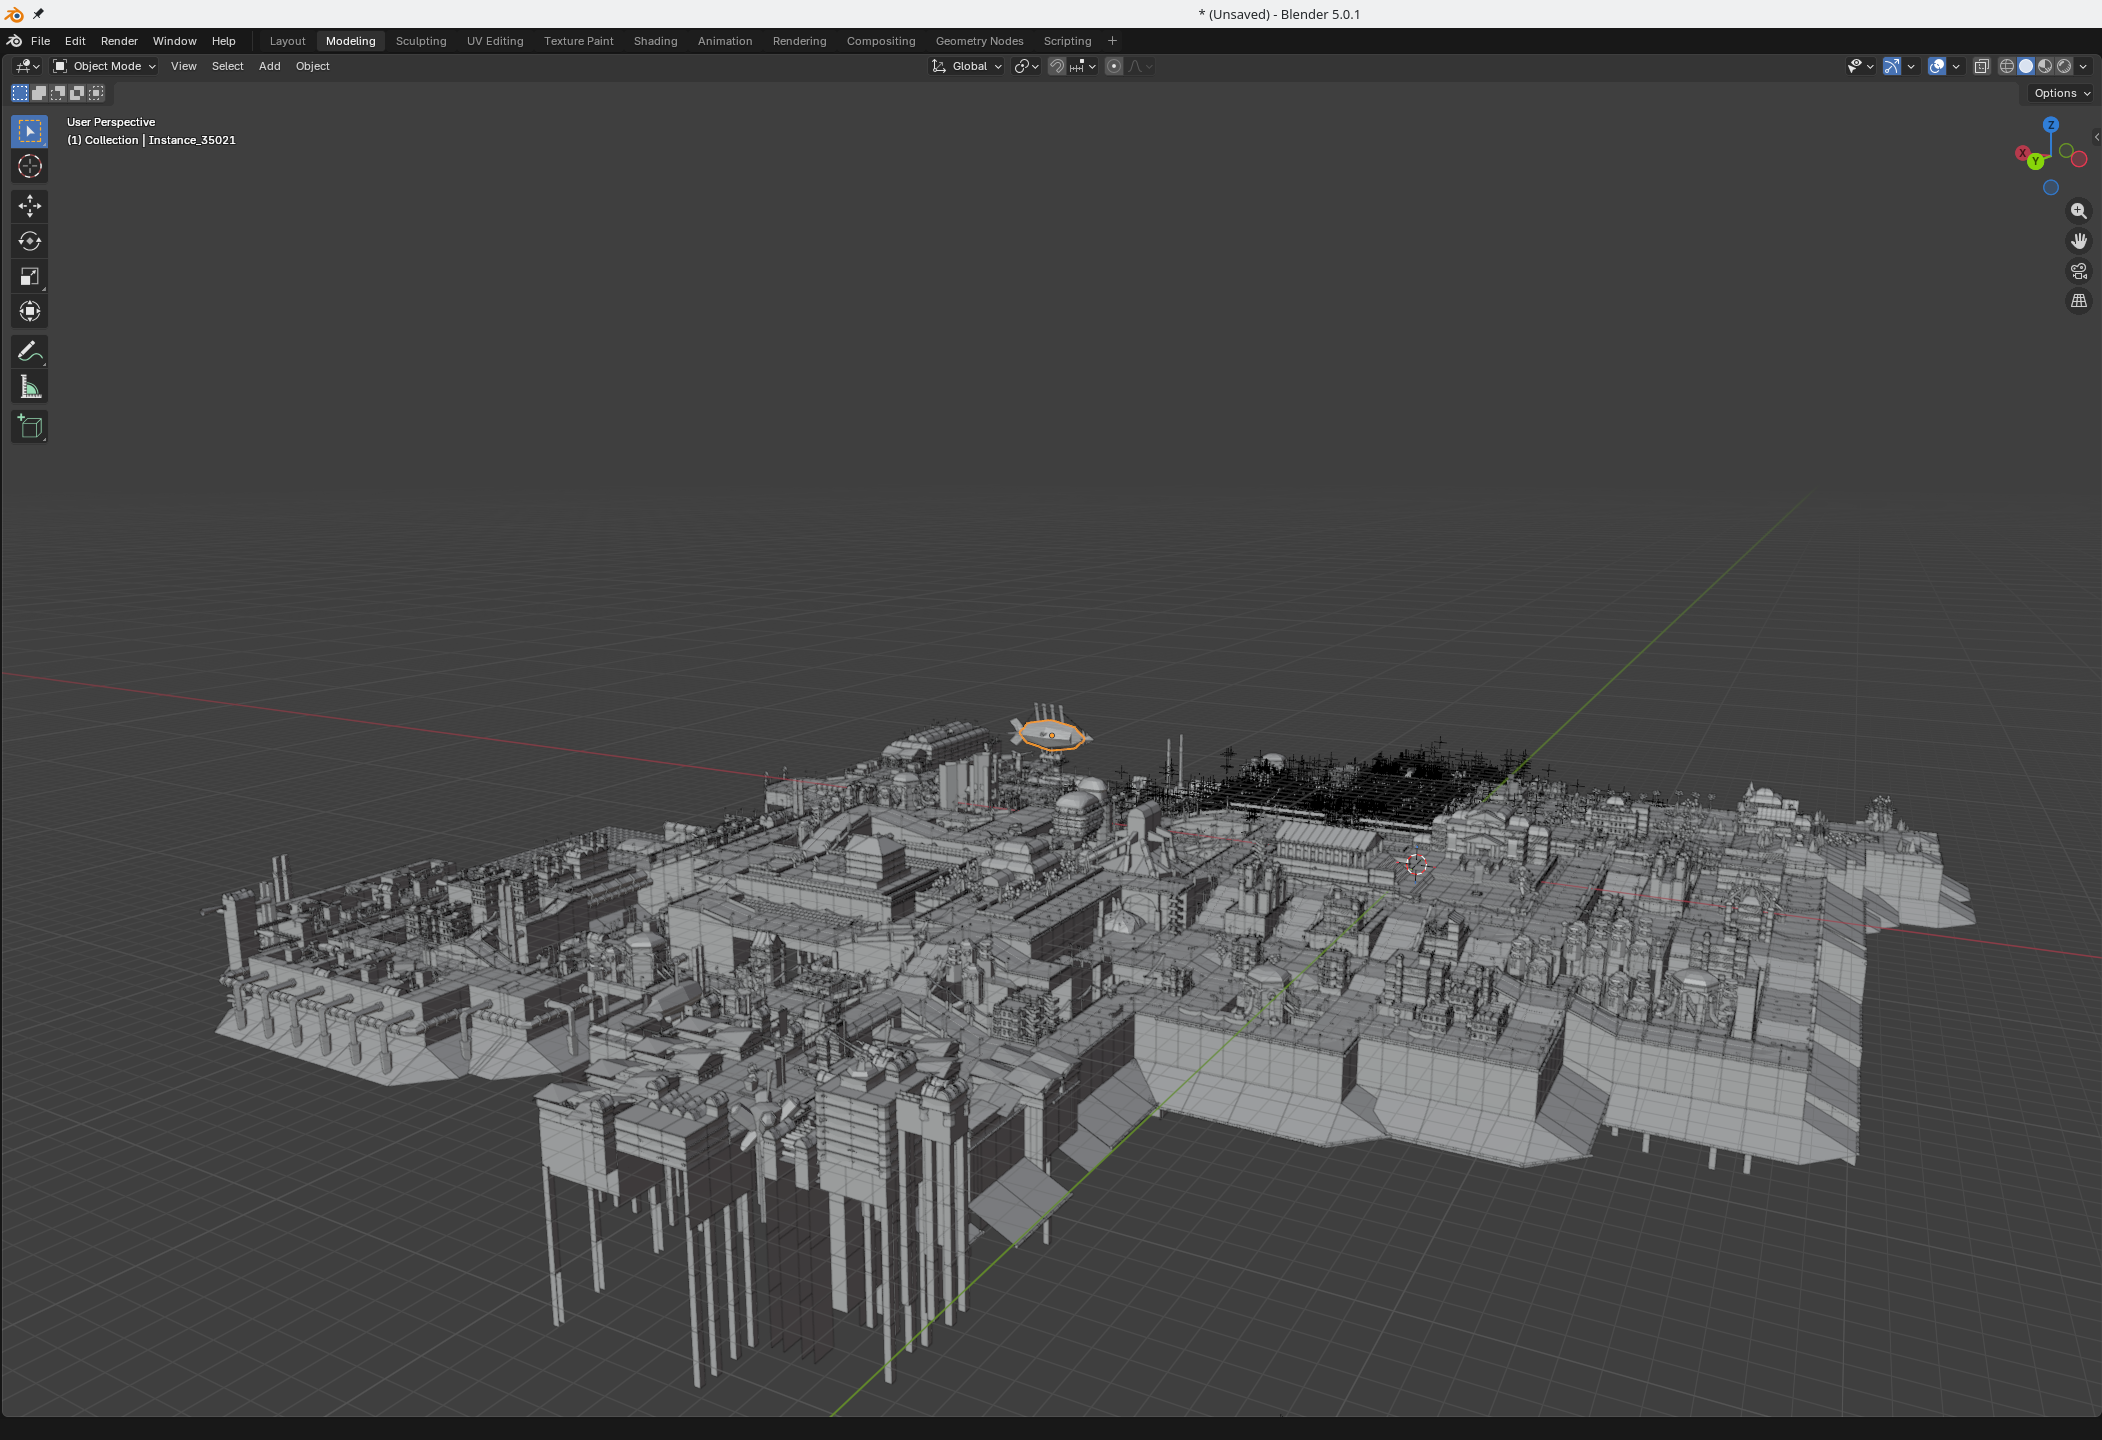Select the Select Box tool
Screen dimensions: 2102x1440
(x=30, y=131)
